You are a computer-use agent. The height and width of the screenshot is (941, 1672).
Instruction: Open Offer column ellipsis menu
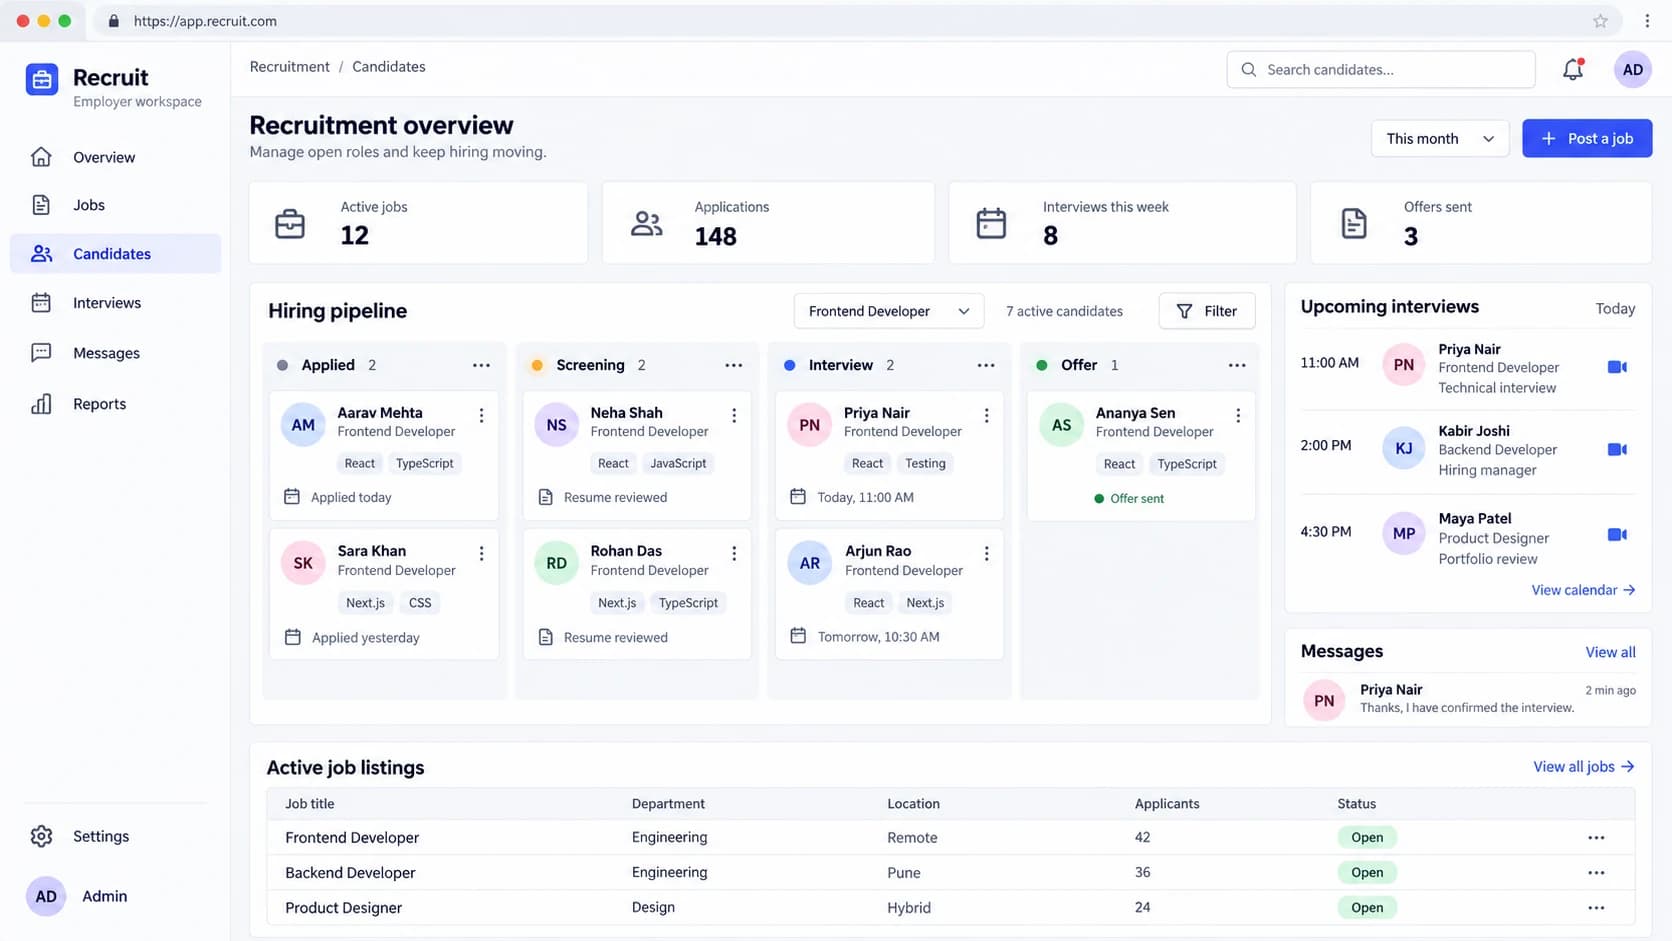1237,365
